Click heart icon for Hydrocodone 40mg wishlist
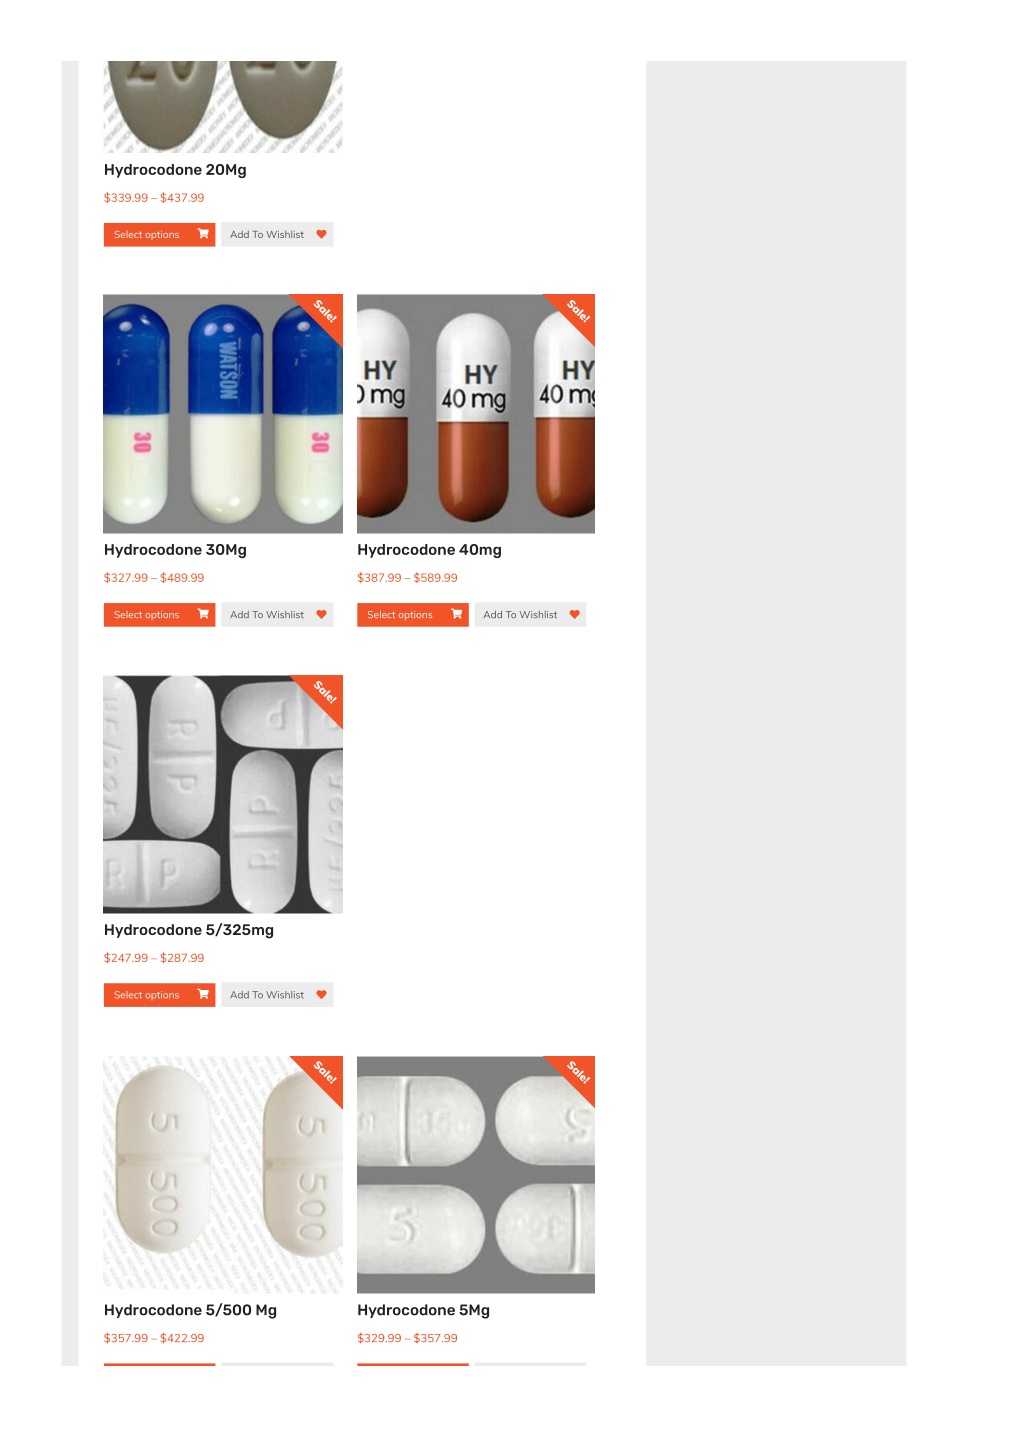Screen dimensions: 1024x1449 pyautogui.click(x=575, y=614)
